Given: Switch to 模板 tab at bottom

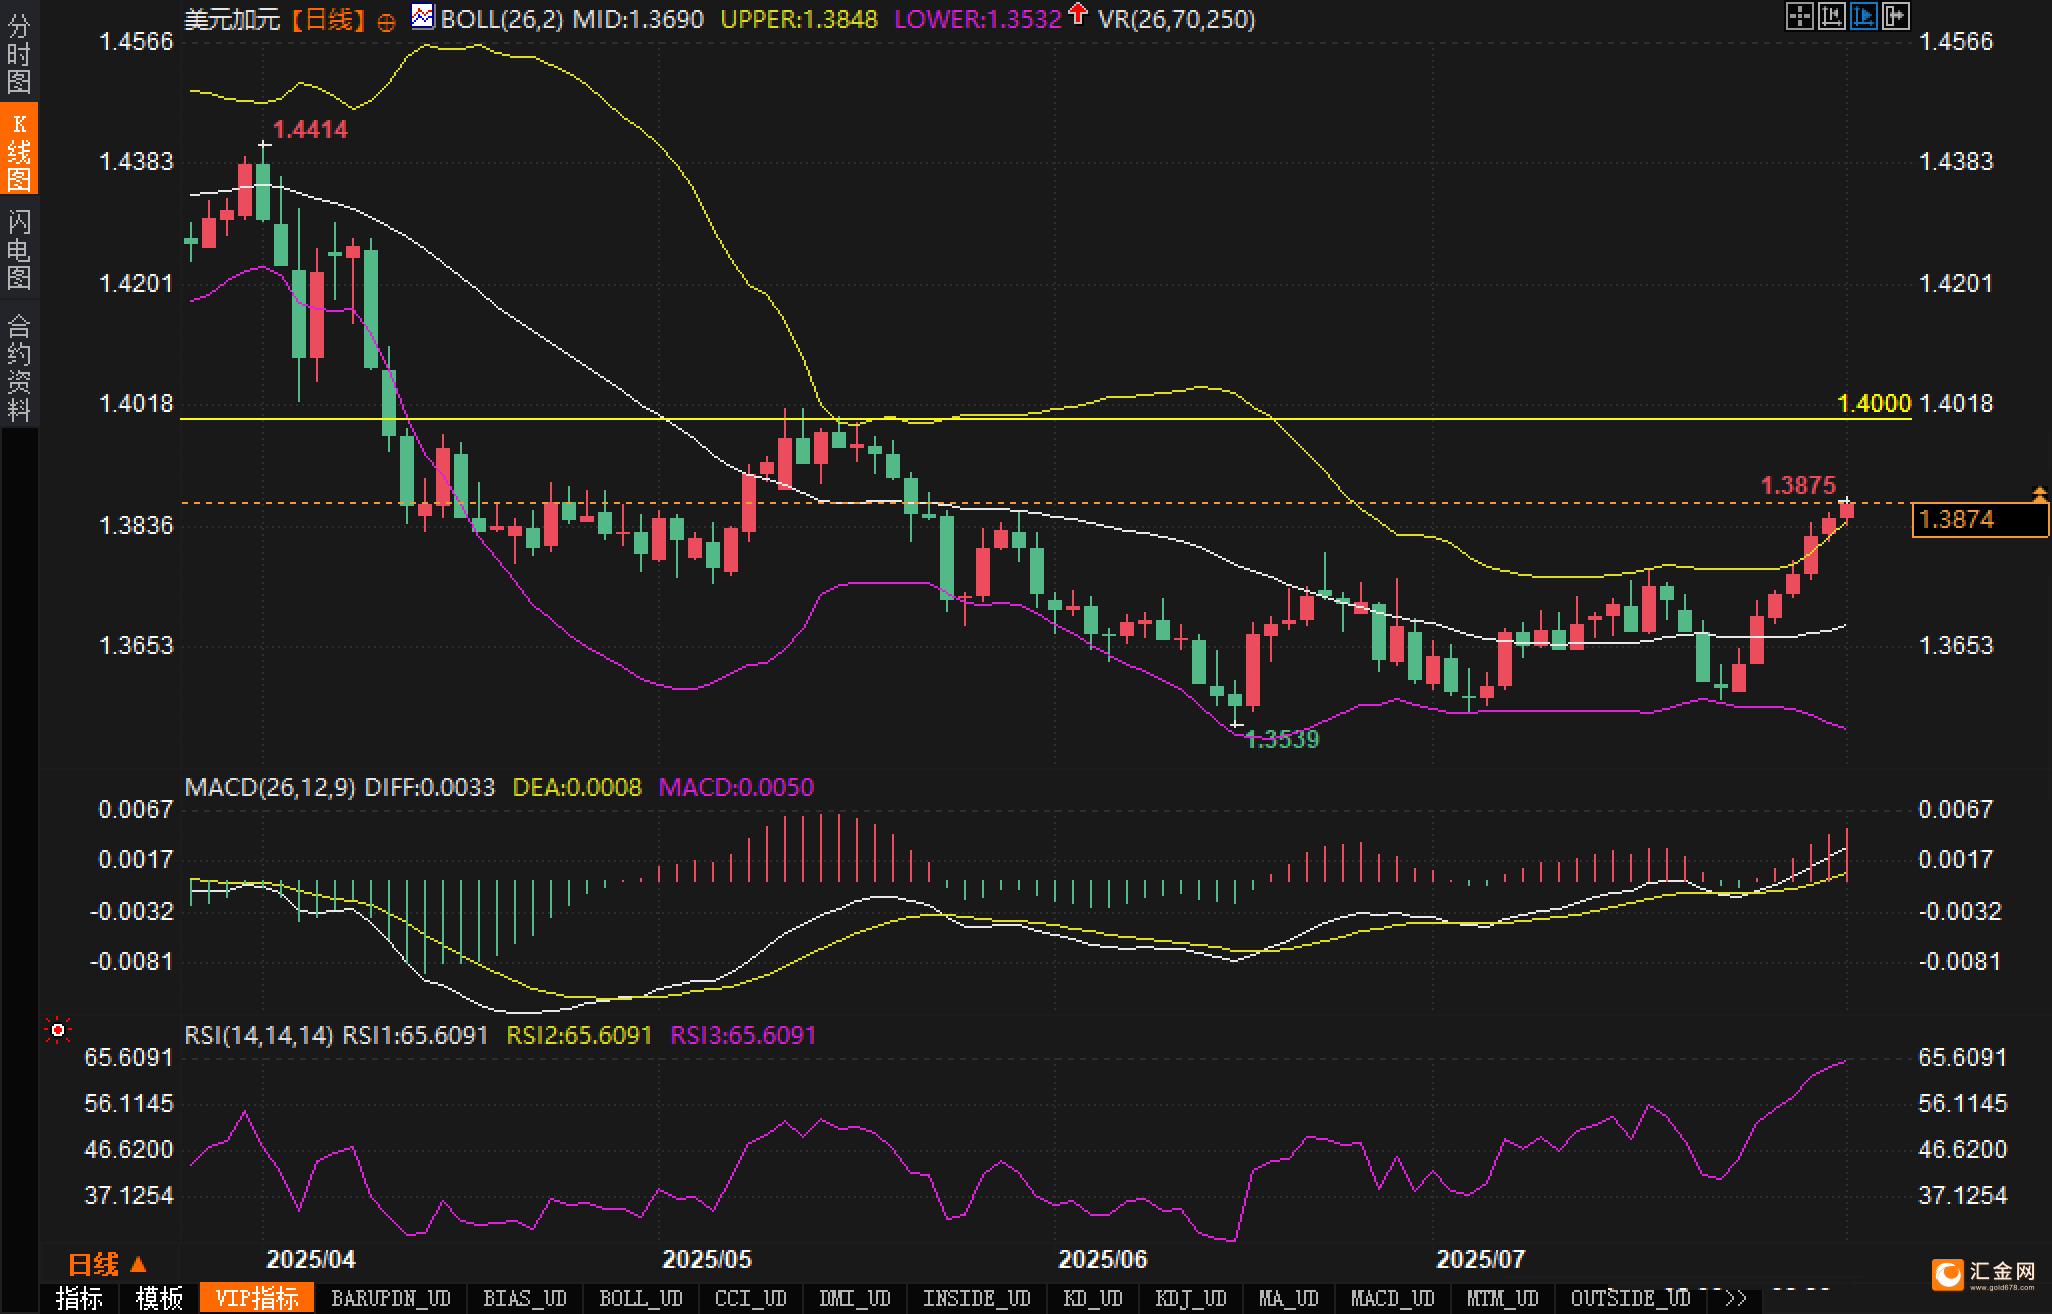Looking at the screenshot, I should (x=159, y=1298).
